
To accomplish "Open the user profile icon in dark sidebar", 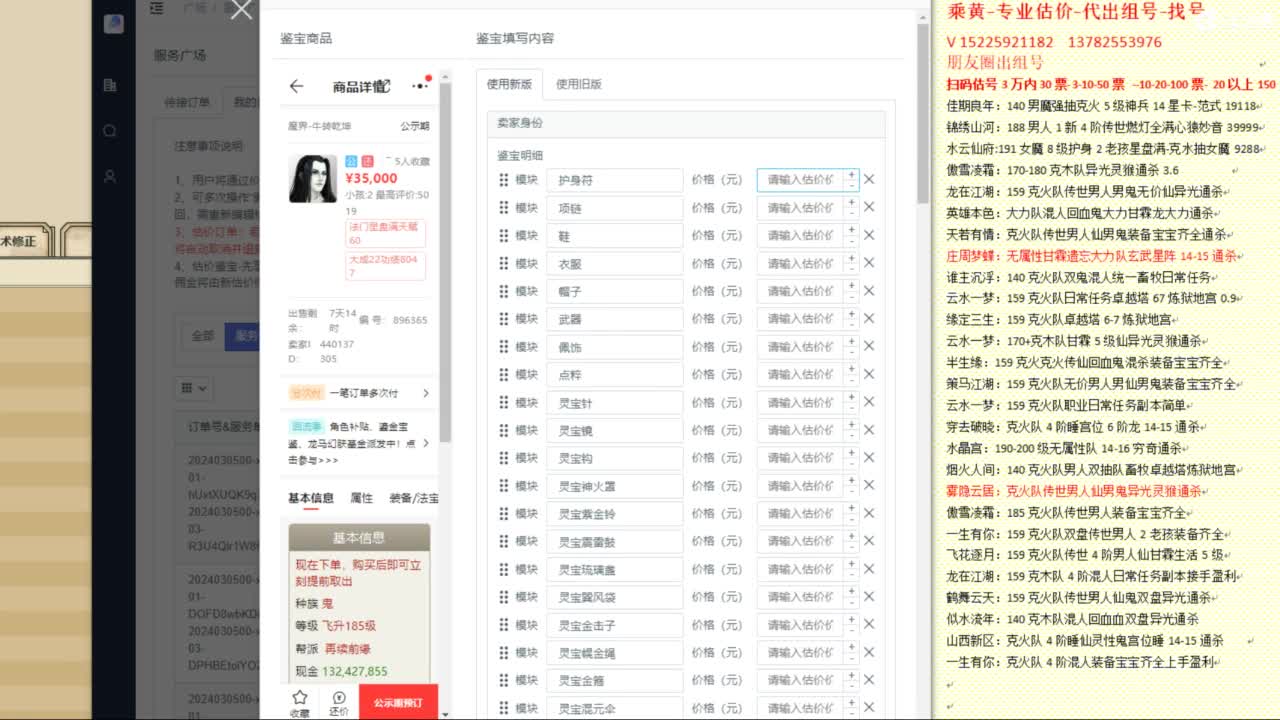I will [x=109, y=176].
